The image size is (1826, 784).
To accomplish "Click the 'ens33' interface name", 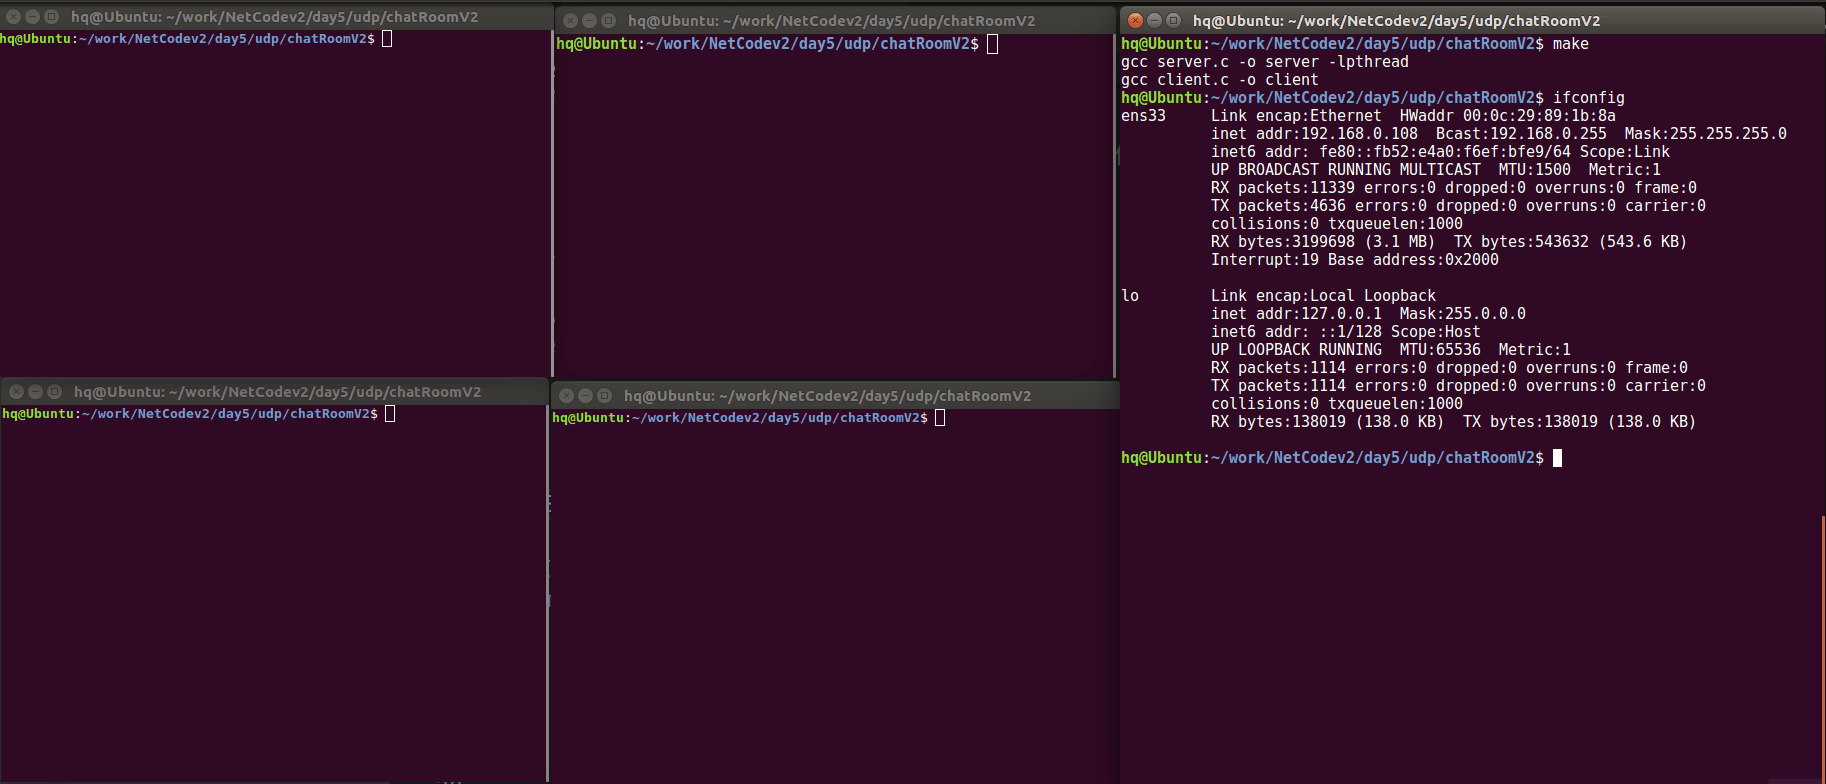I will tap(1143, 116).
